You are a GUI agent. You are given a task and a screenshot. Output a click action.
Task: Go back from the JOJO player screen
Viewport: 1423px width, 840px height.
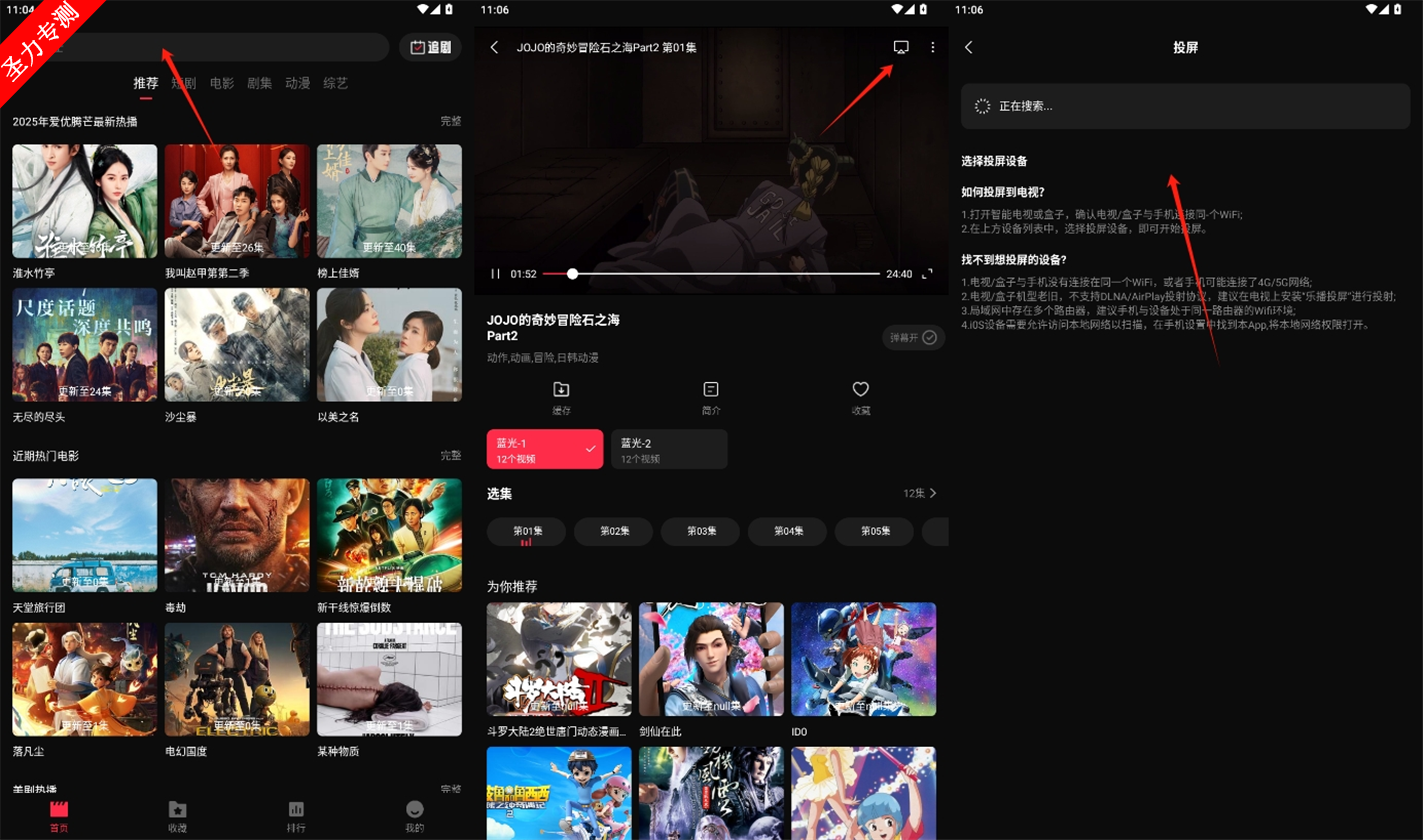[494, 47]
